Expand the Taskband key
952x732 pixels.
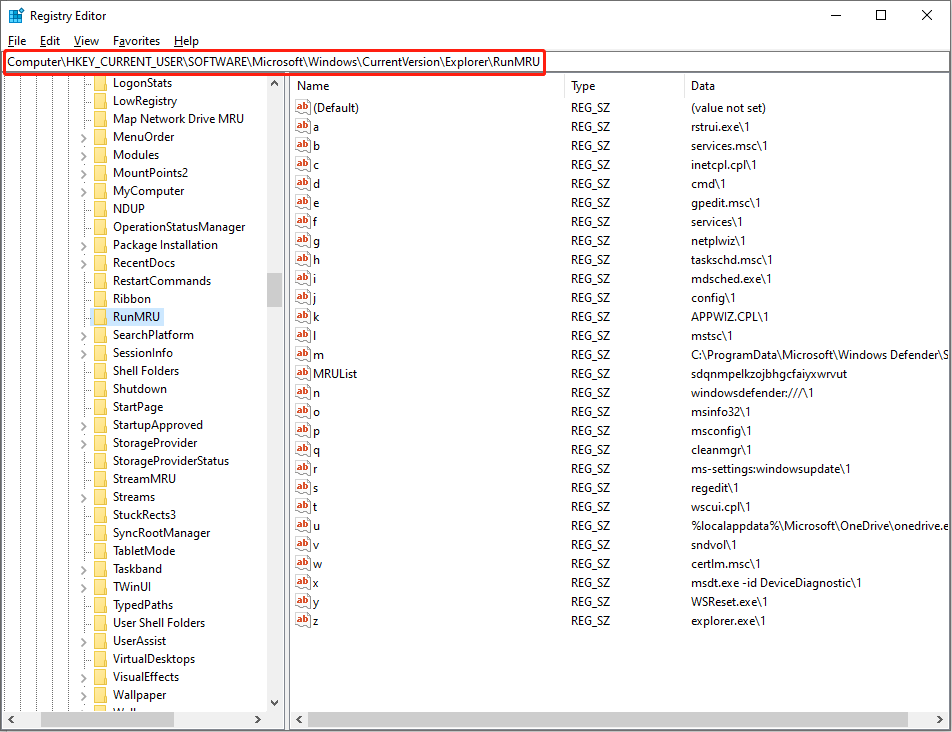tap(84, 569)
